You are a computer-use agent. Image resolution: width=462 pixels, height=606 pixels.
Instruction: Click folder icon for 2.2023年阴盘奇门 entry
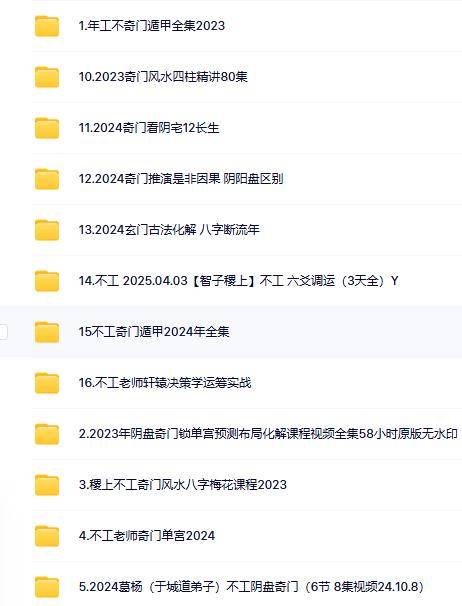(47, 434)
